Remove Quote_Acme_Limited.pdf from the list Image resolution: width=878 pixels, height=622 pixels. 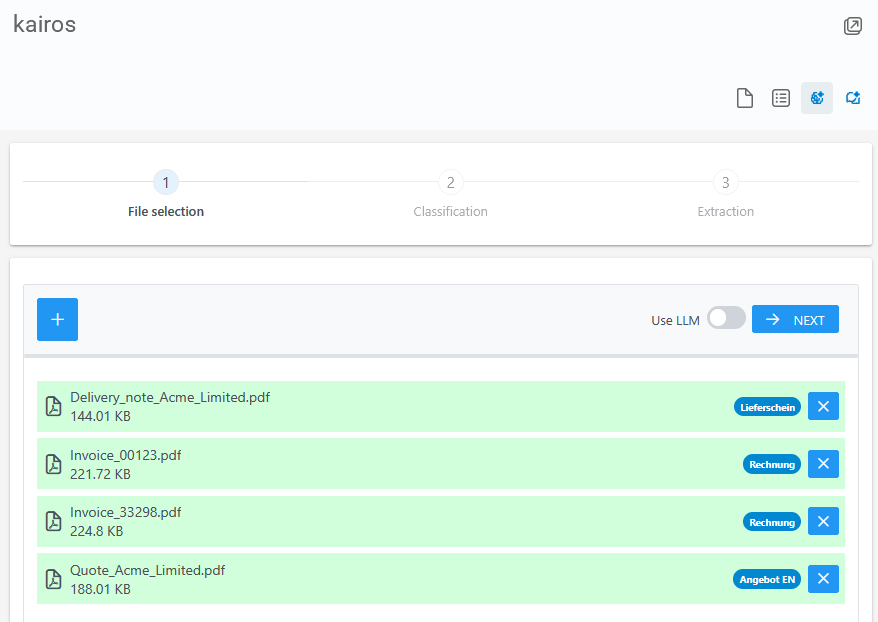pos(823,579)
